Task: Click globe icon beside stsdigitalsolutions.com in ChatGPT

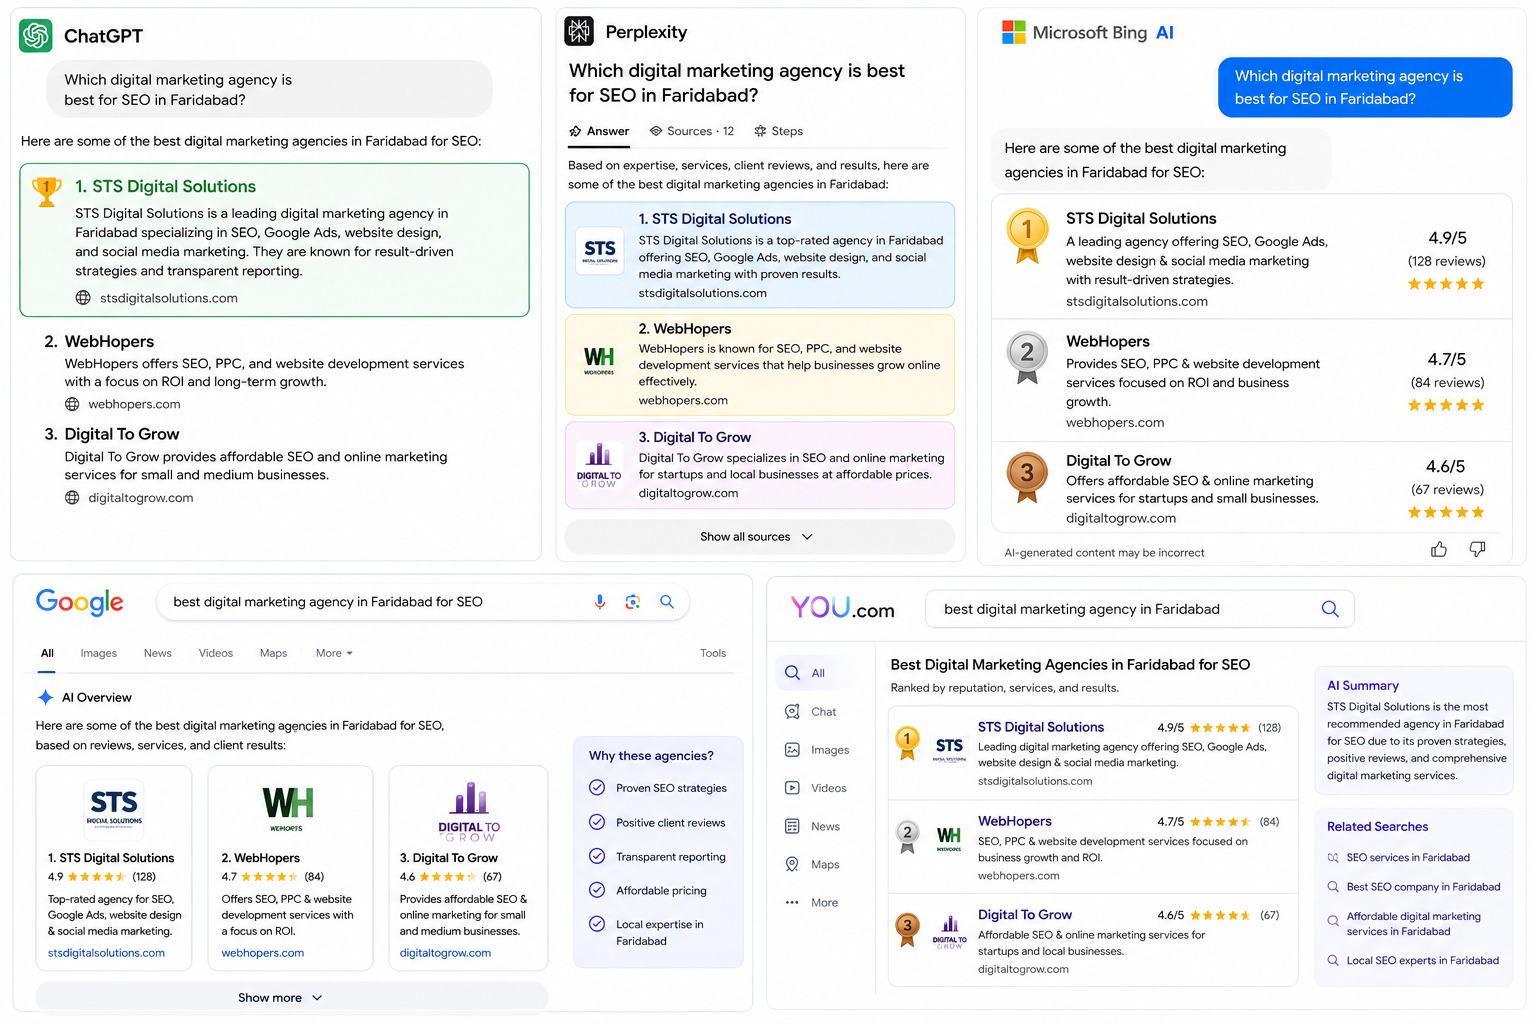Action: coord(83,298)
